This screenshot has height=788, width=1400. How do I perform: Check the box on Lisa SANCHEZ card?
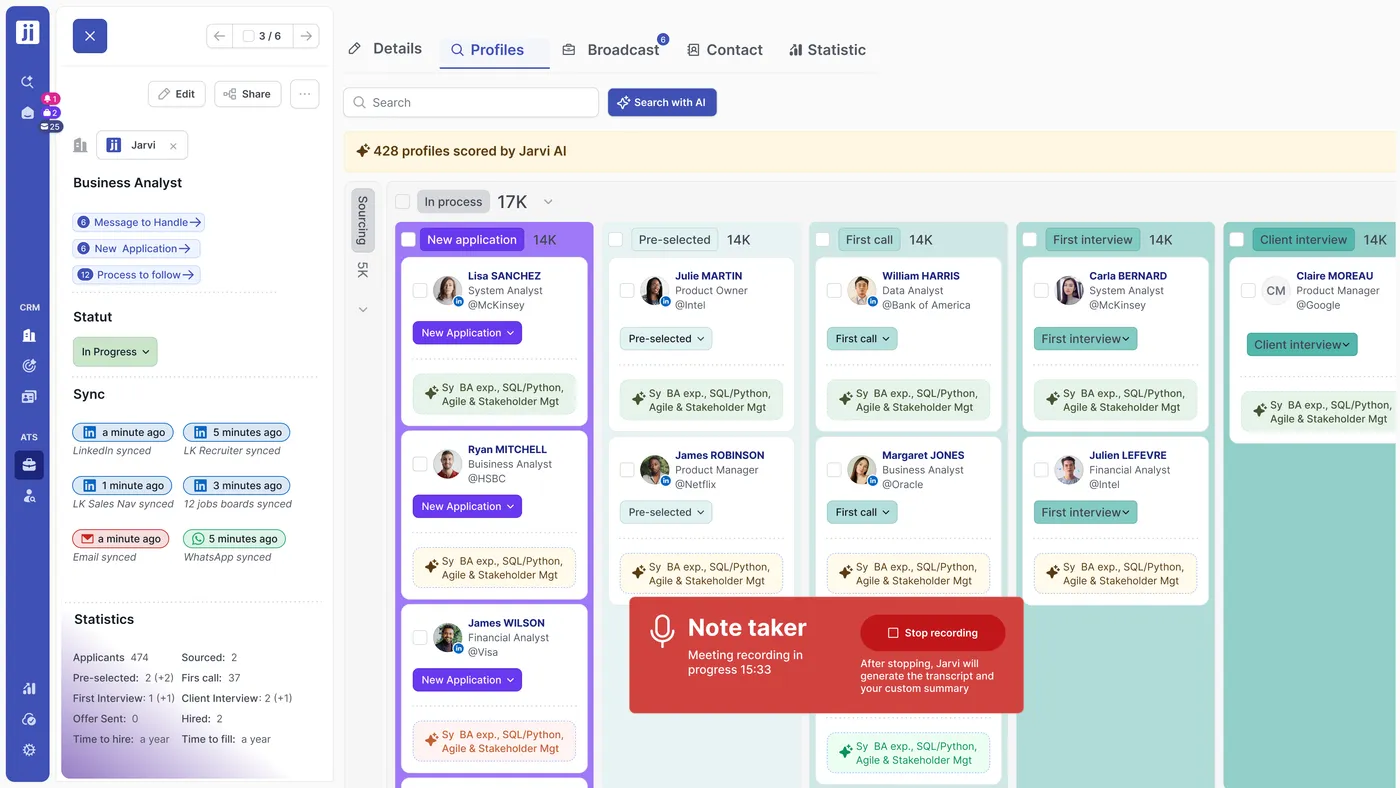click(420, 291)
